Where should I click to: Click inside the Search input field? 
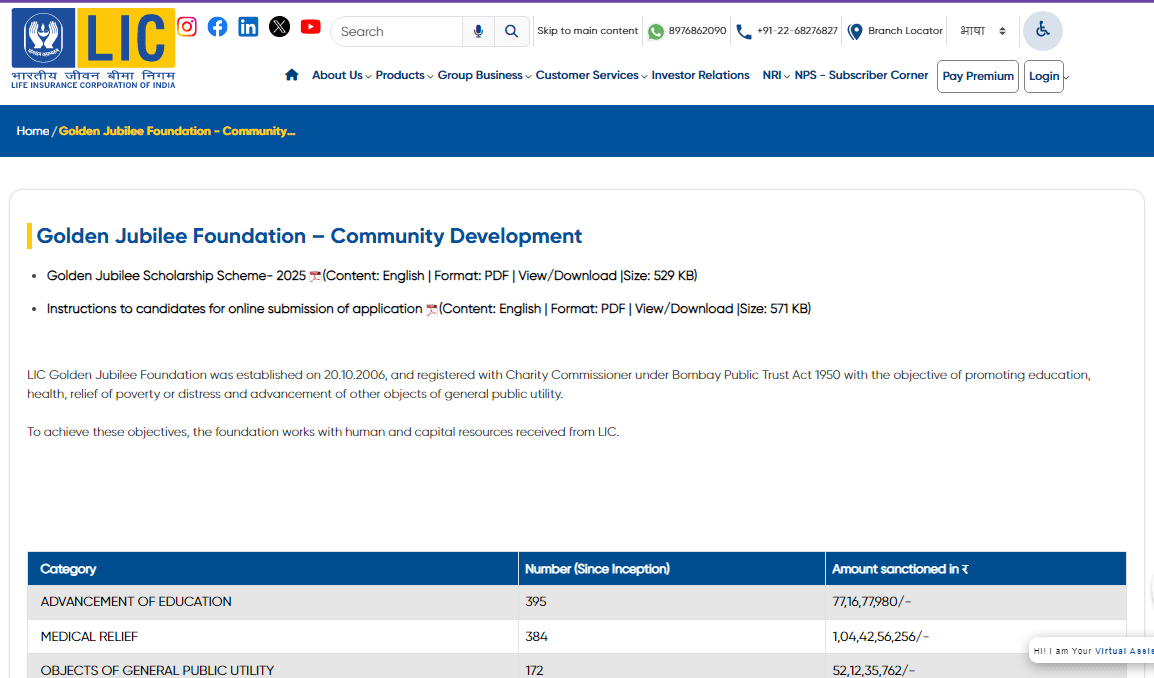pos(396,31)
